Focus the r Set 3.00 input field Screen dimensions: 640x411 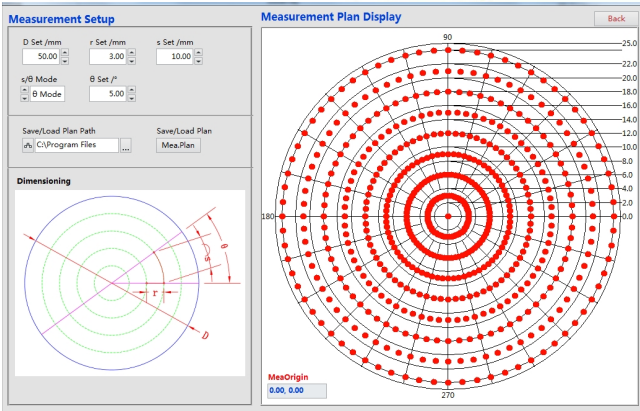click(108, 56)
